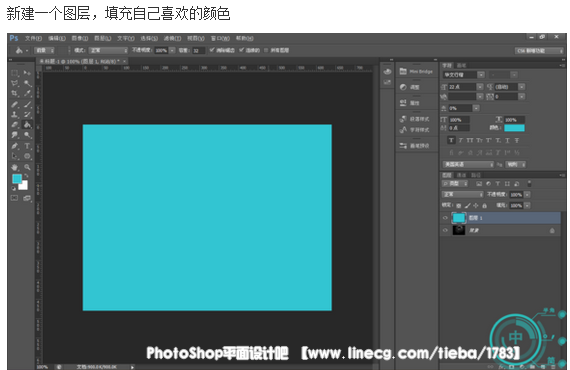Toggle Faux Bold in Character panel
Screen dimensions: 570x370
451,140
